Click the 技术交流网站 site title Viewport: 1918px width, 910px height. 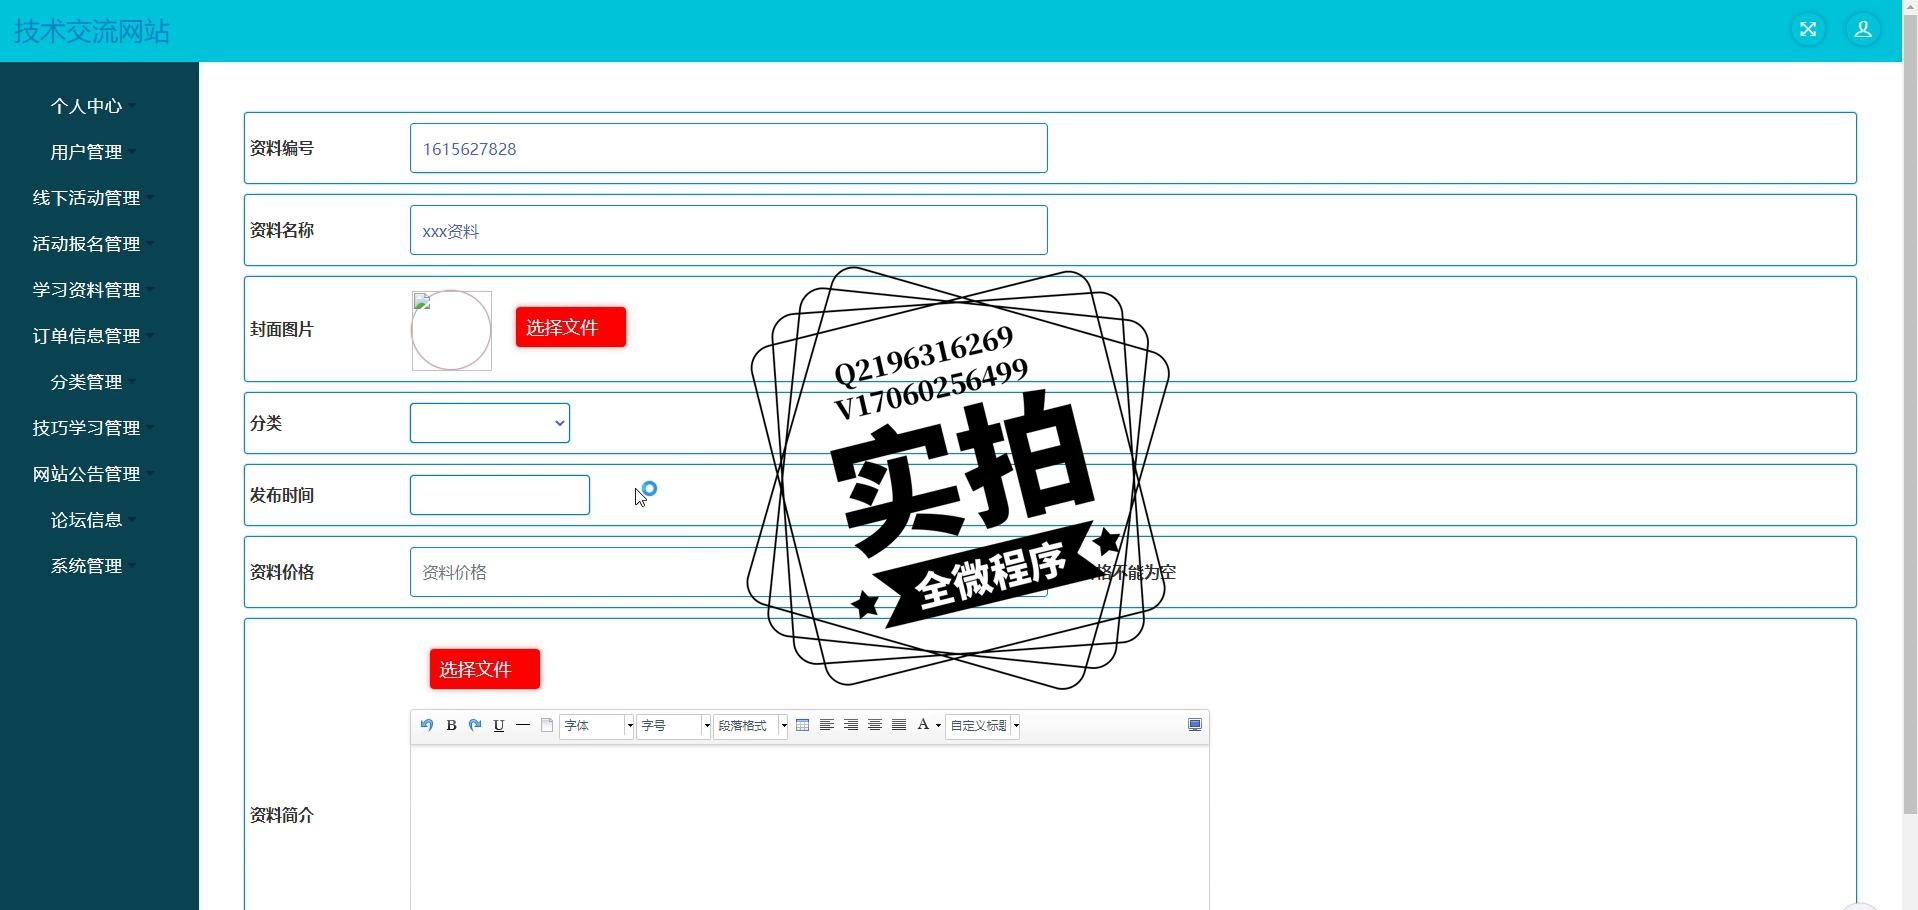point(92,31)
